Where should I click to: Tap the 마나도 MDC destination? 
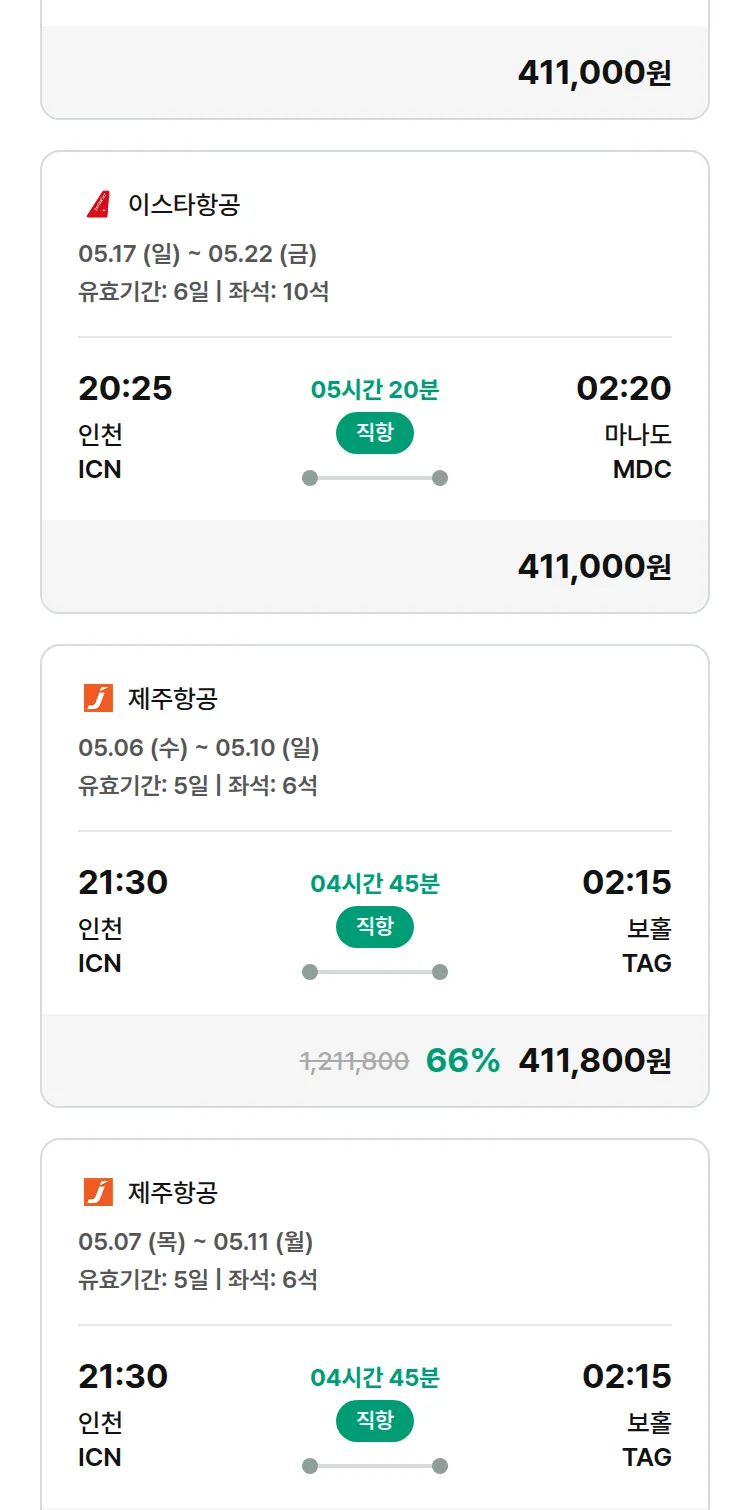click(x=638, y=451)
